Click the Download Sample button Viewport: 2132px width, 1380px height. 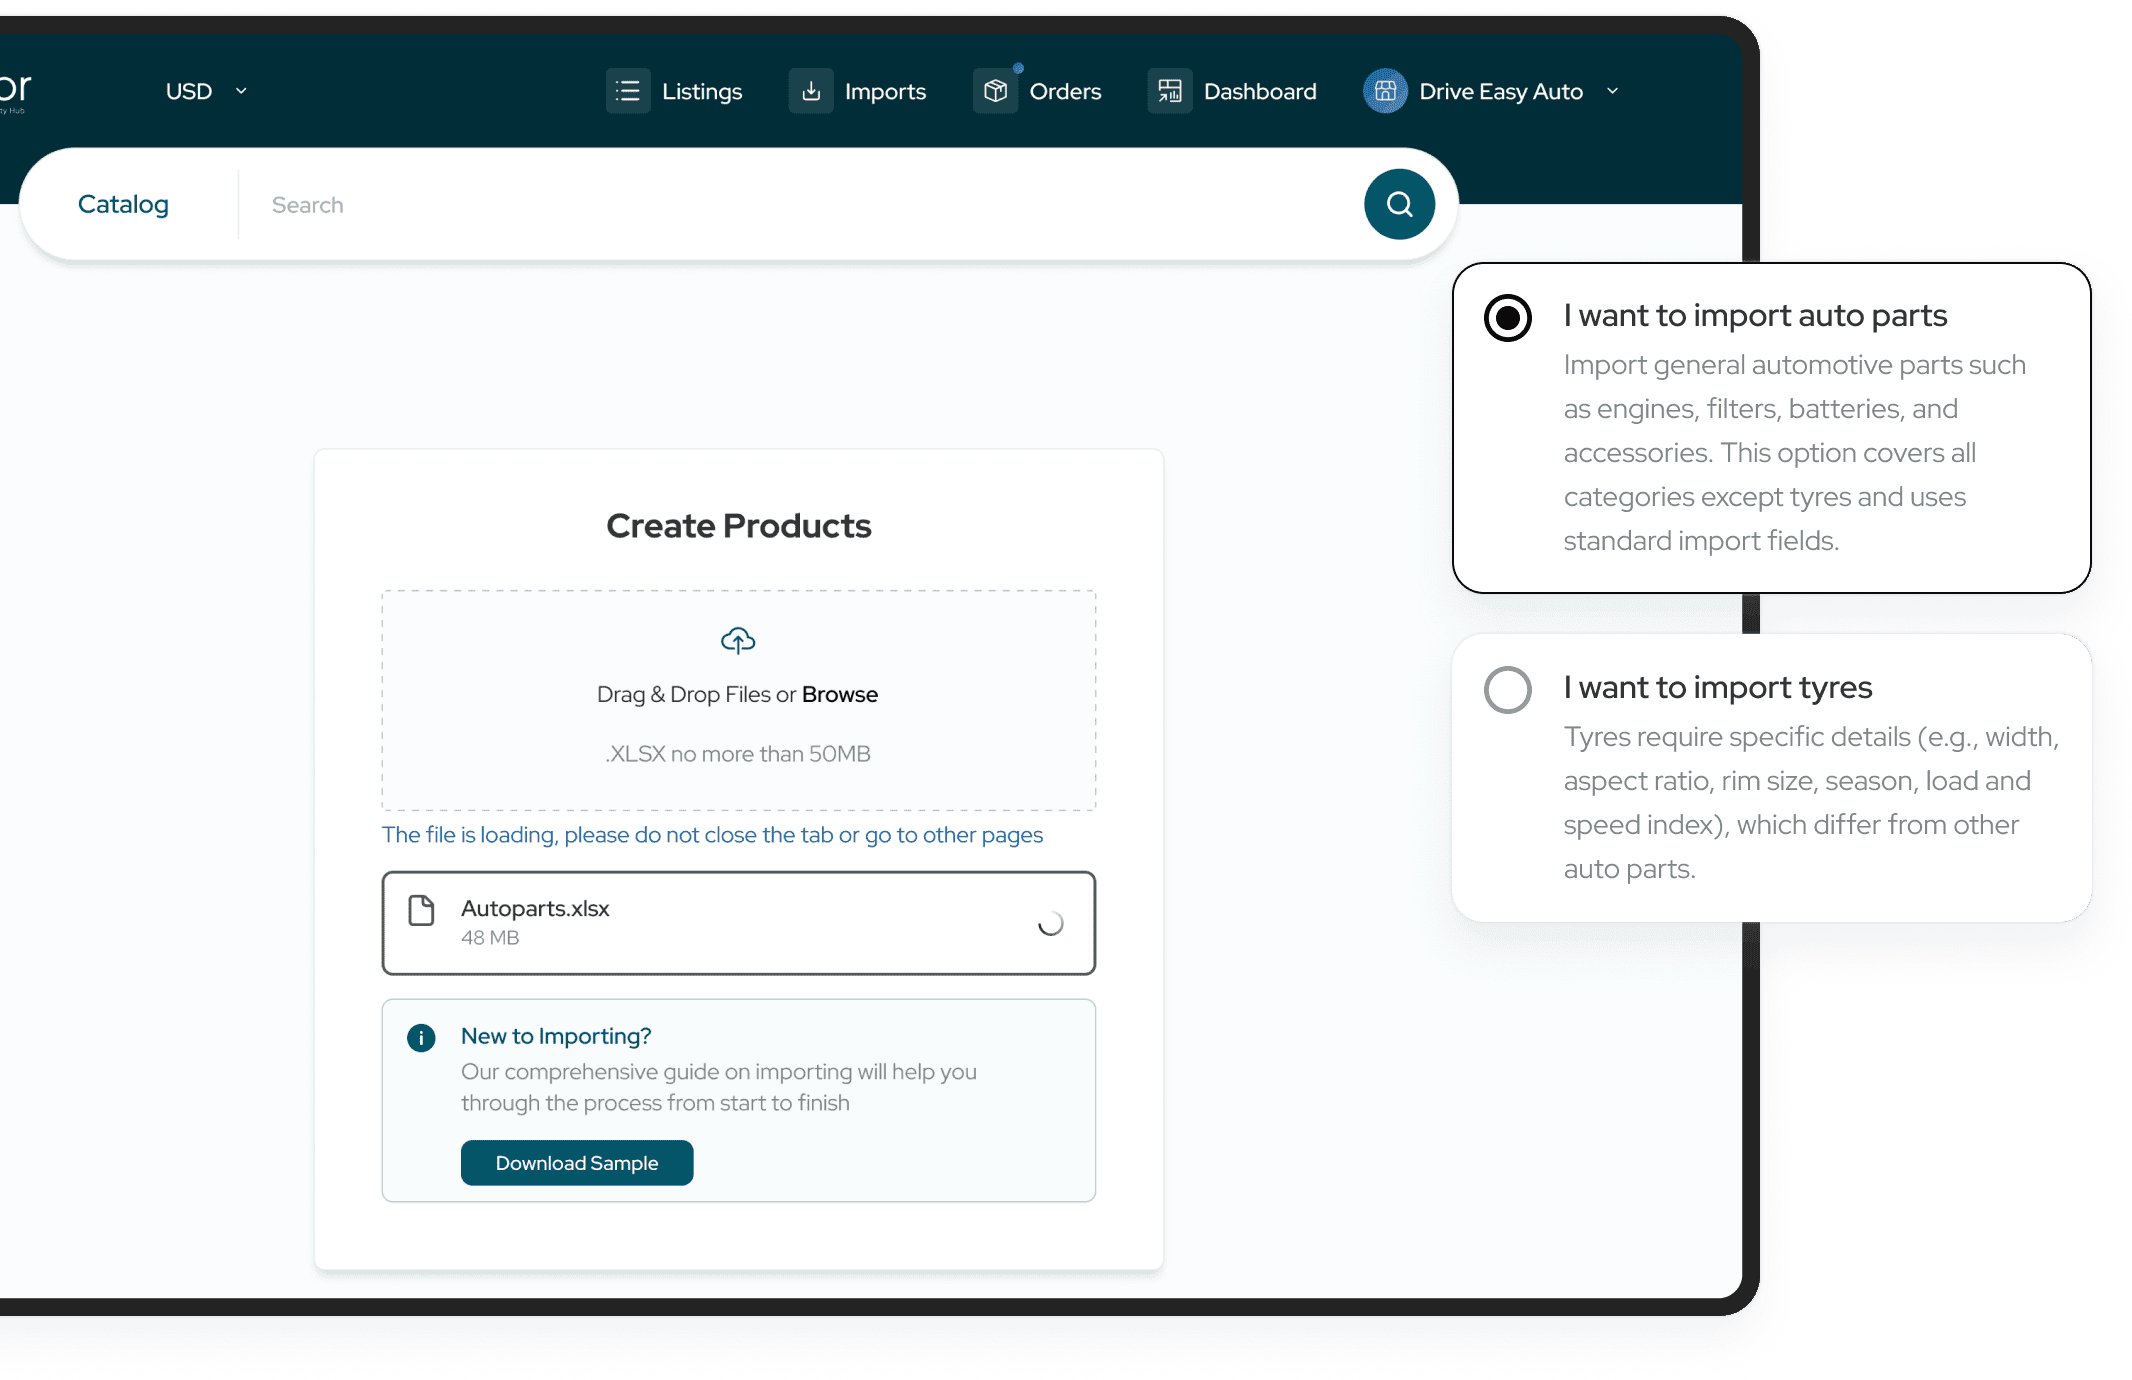577,1163
